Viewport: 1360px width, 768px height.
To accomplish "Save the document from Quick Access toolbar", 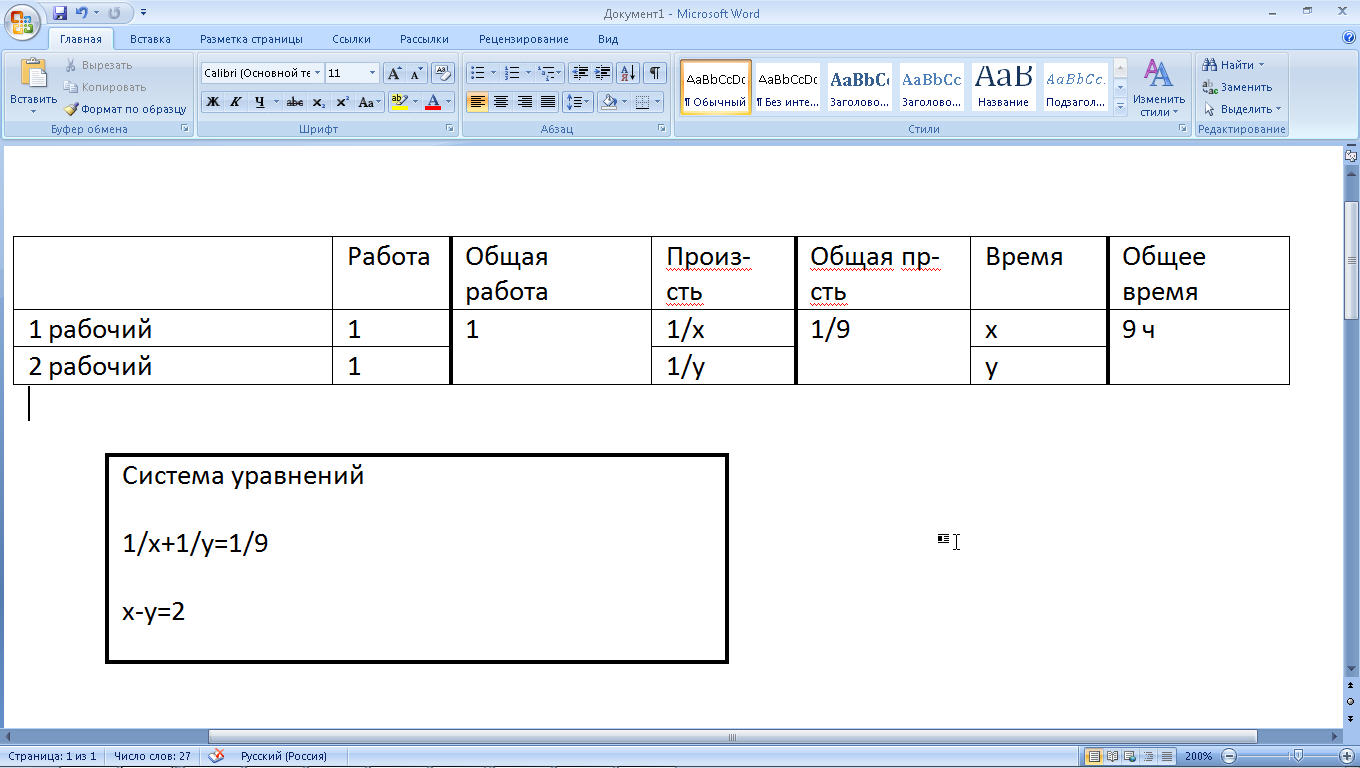I will [x=60, y=13].
